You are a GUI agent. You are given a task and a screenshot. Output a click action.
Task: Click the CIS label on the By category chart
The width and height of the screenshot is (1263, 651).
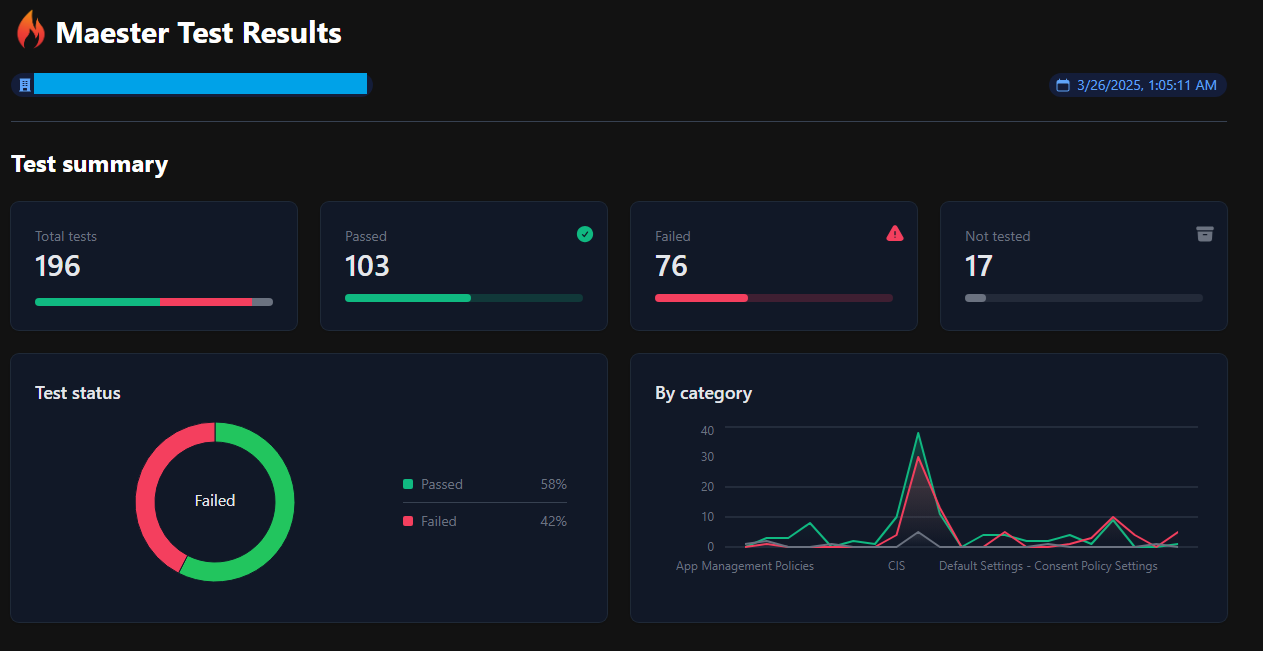[x=895, y=565]
